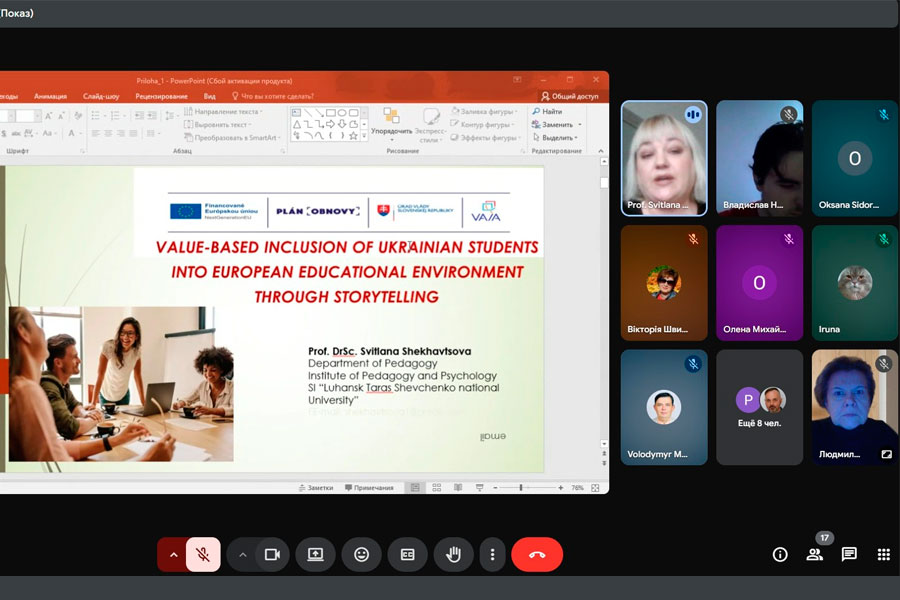Open the meeting details info icon

(x=781, y=554)
